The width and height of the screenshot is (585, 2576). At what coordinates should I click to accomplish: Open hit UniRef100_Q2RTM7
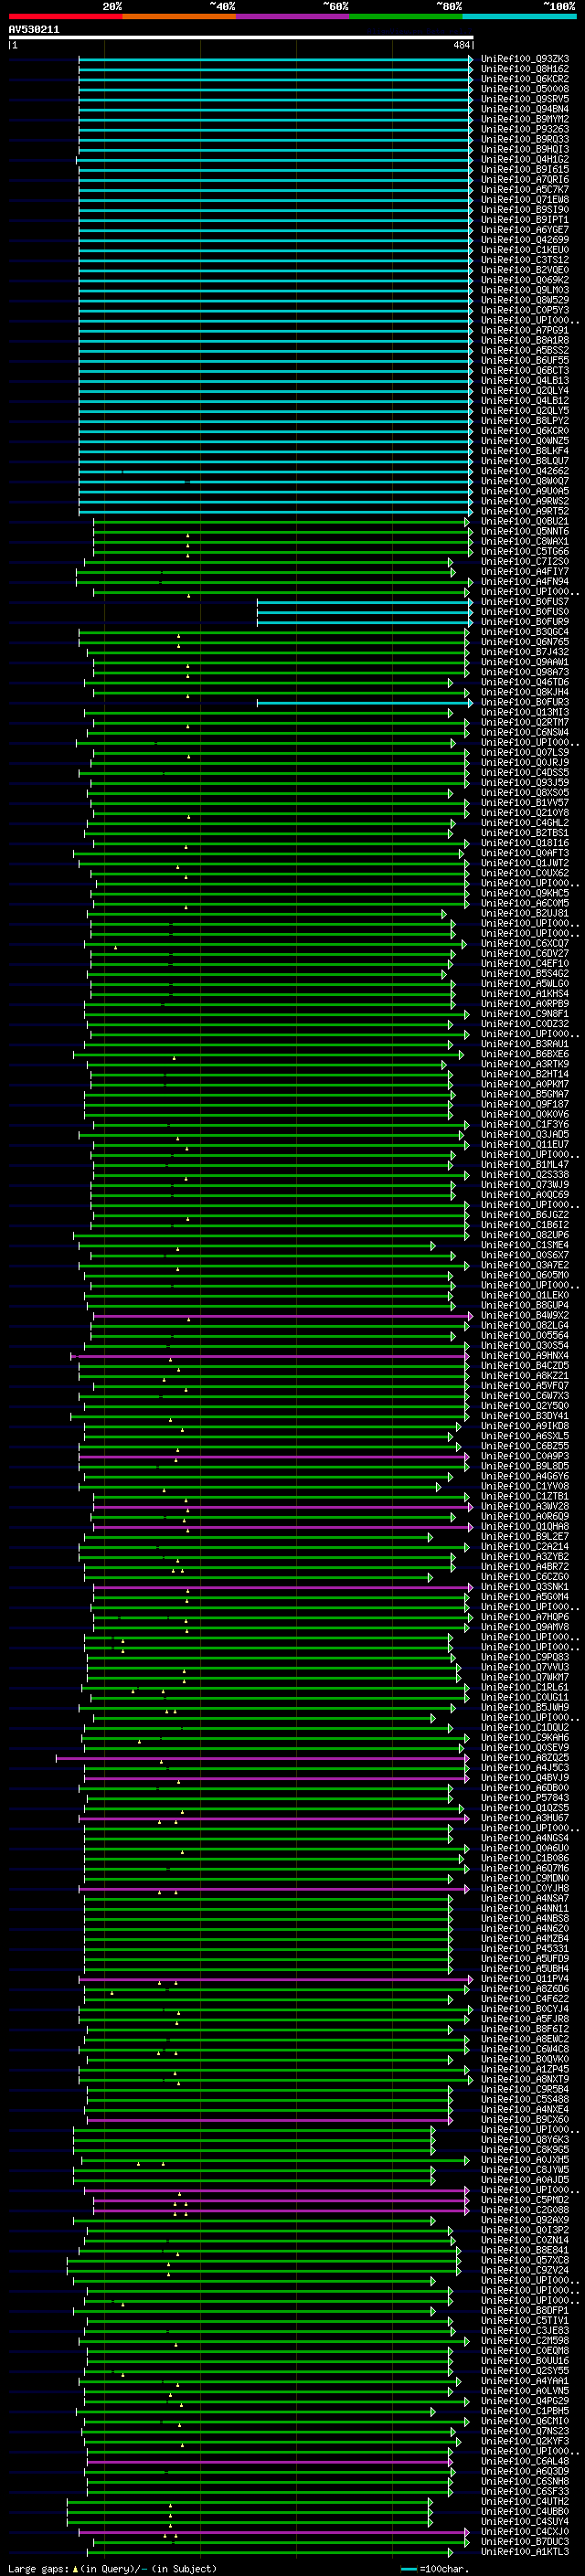pos(525,723)
